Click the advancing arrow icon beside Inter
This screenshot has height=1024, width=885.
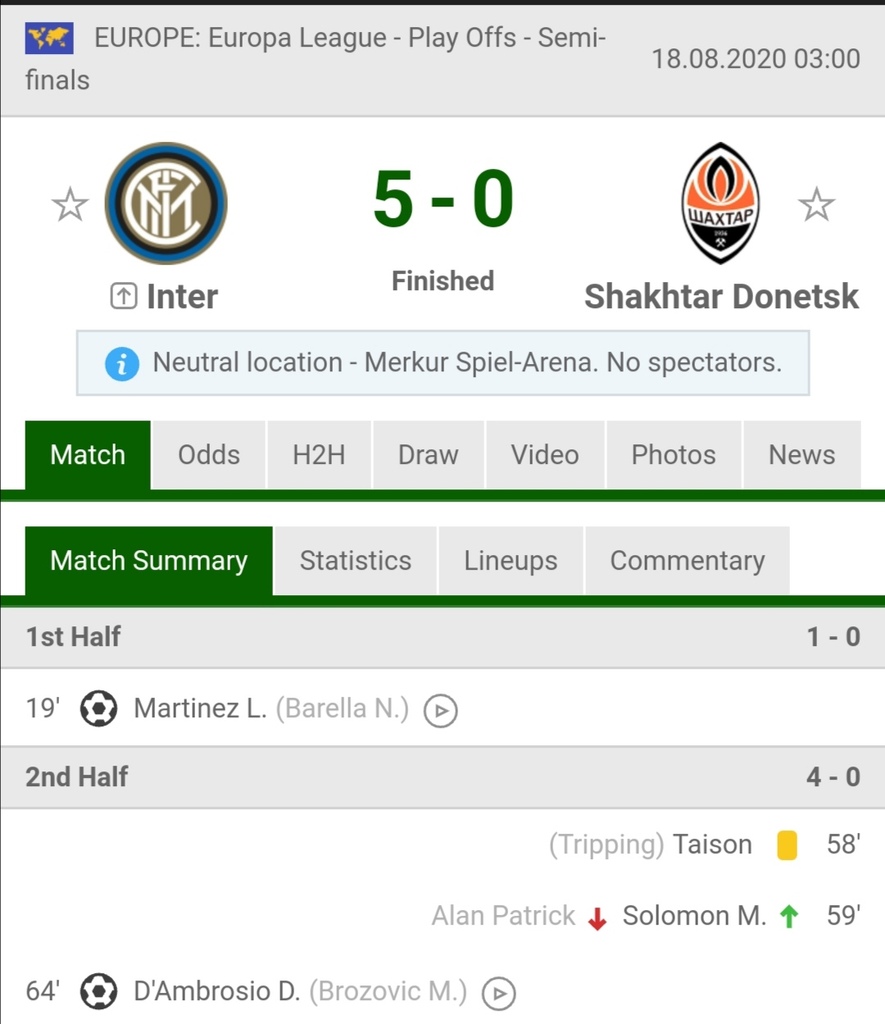123,296
